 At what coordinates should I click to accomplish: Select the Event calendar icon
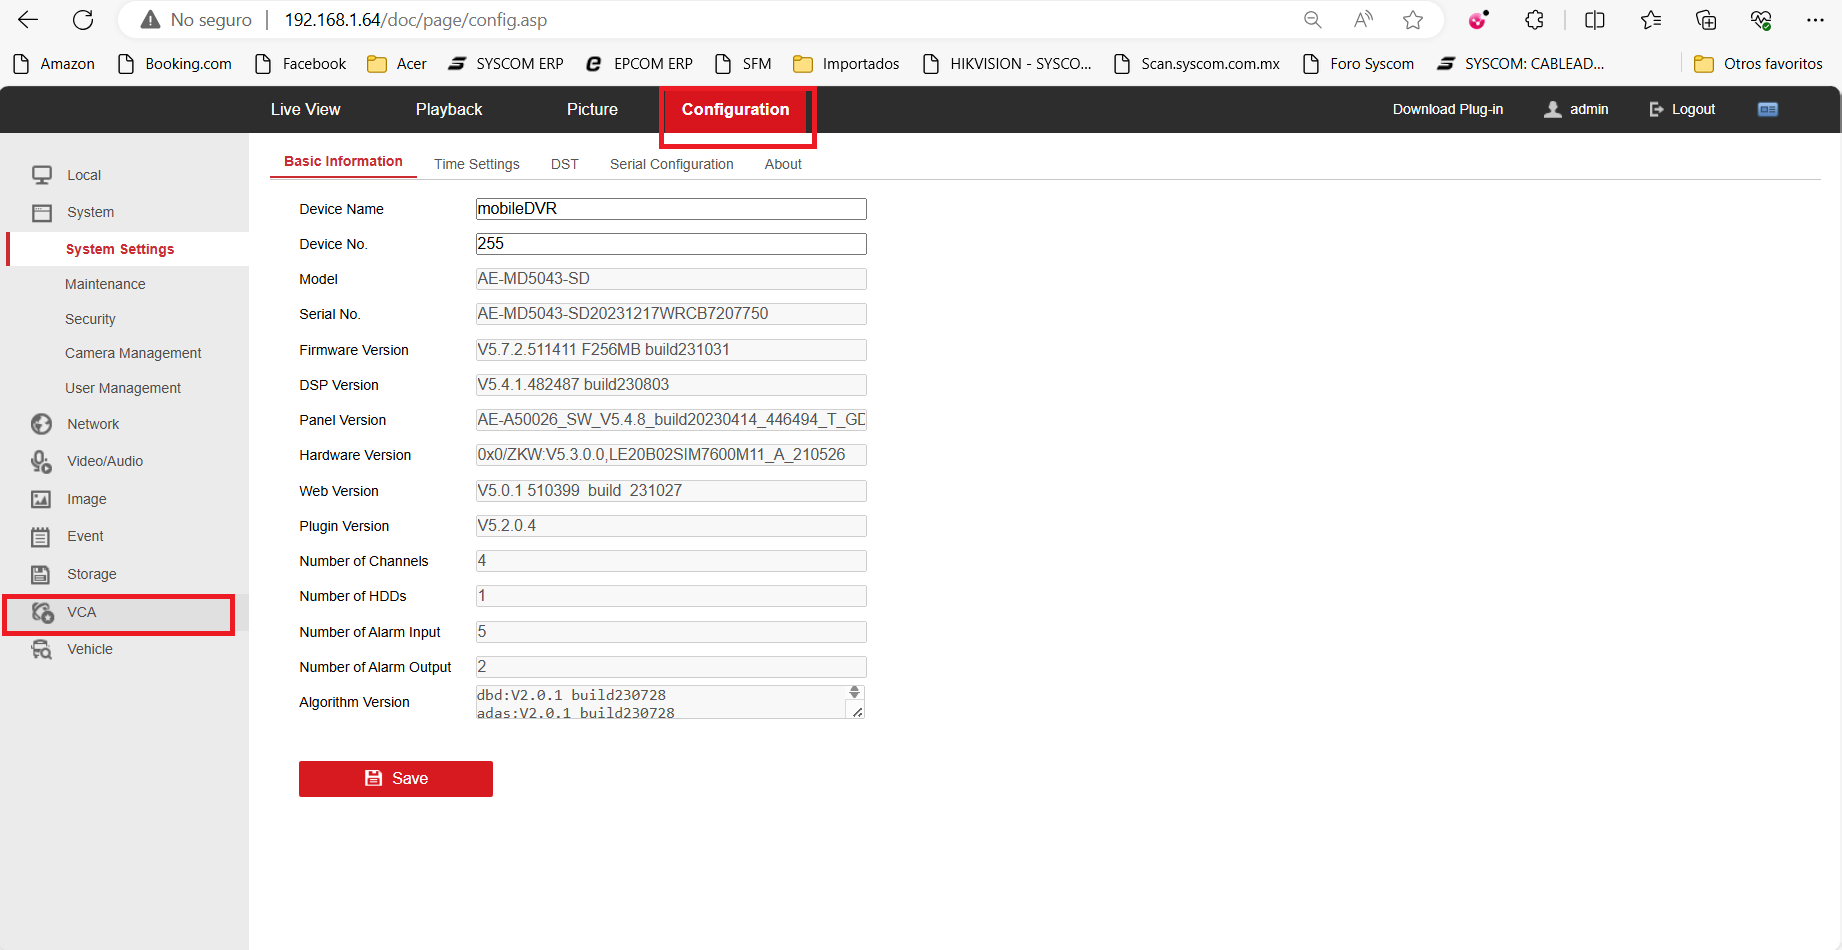coord(41,537)
